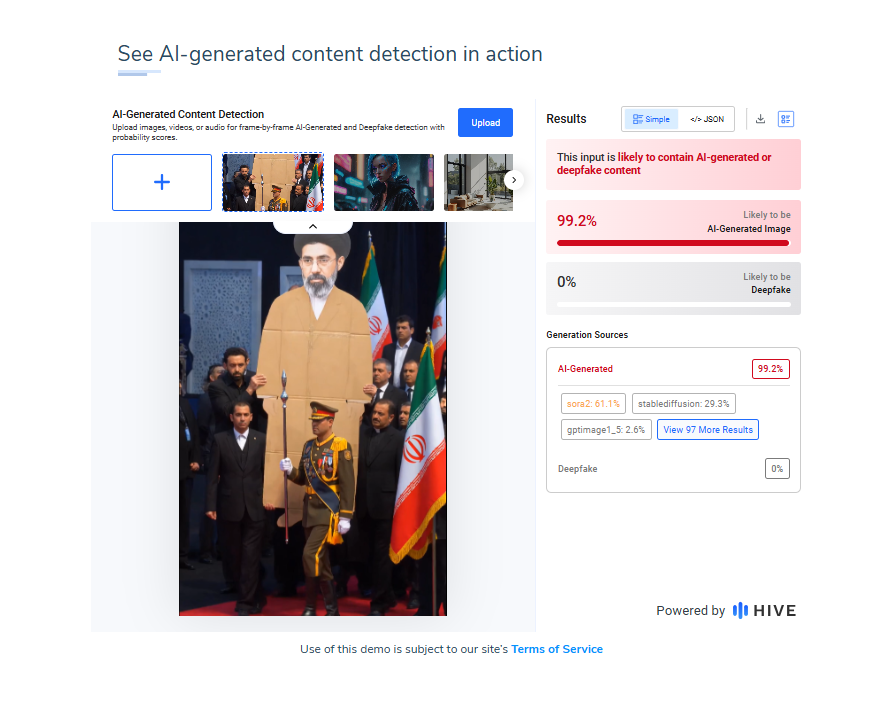Open the Terms of Service link

[x=557, y=649]
